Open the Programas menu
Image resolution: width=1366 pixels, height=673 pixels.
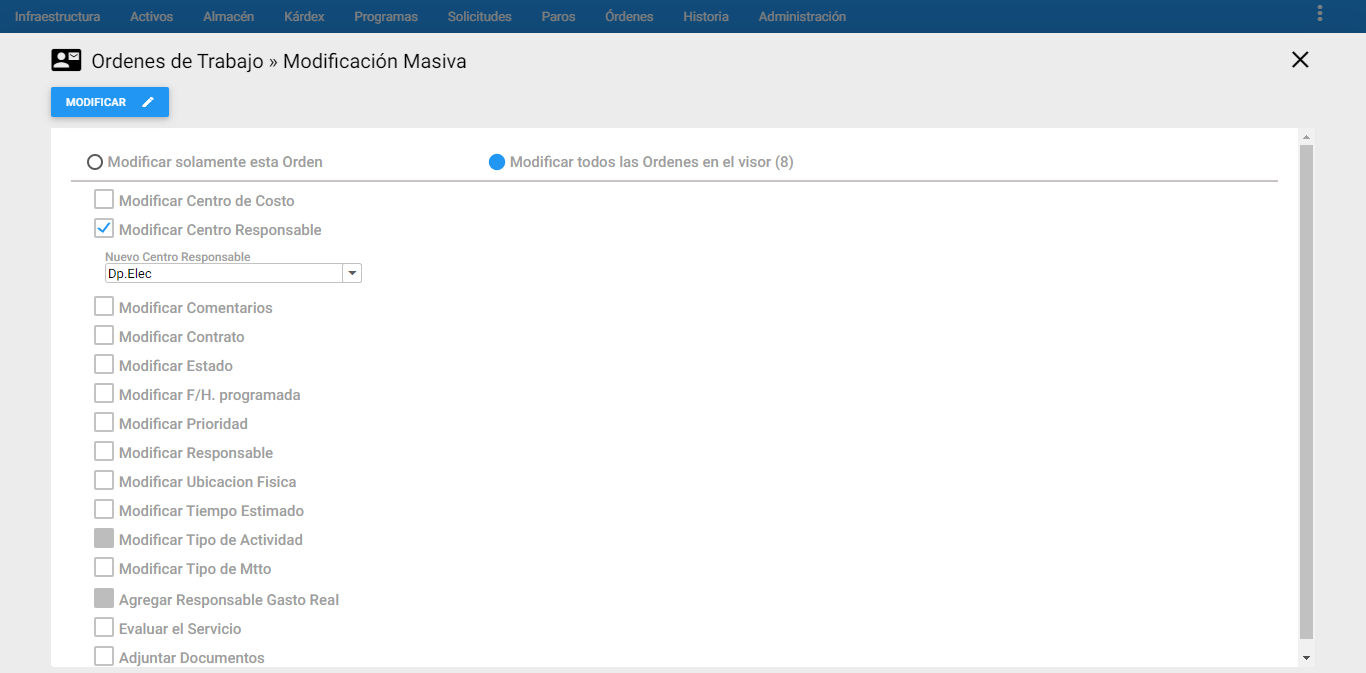point(386,17)
